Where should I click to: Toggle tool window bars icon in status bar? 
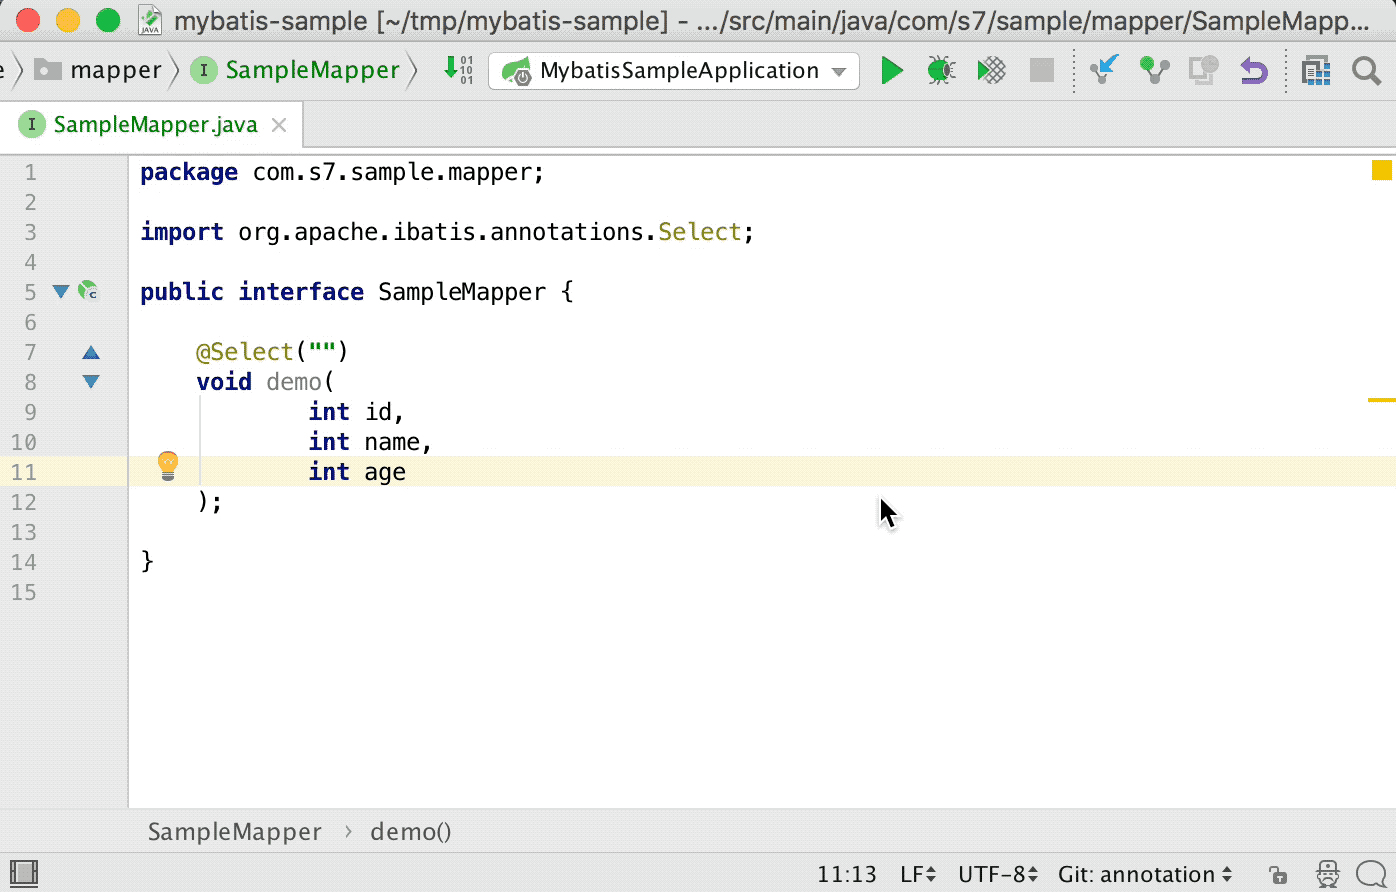[x=22, y=874]
